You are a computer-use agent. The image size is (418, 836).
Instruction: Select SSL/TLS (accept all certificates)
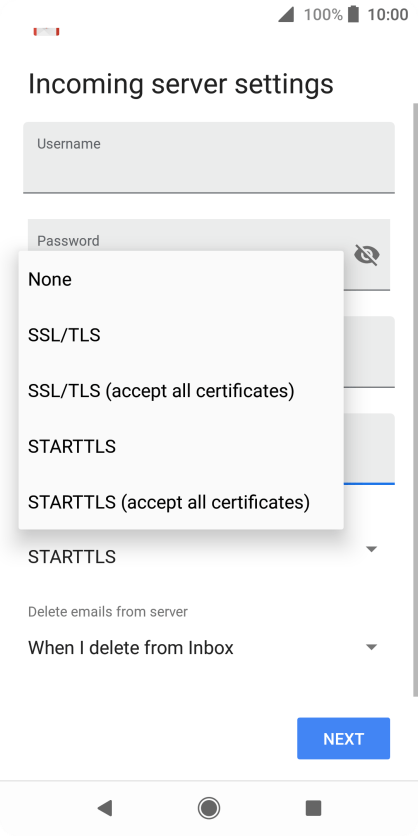pos(181,391)
